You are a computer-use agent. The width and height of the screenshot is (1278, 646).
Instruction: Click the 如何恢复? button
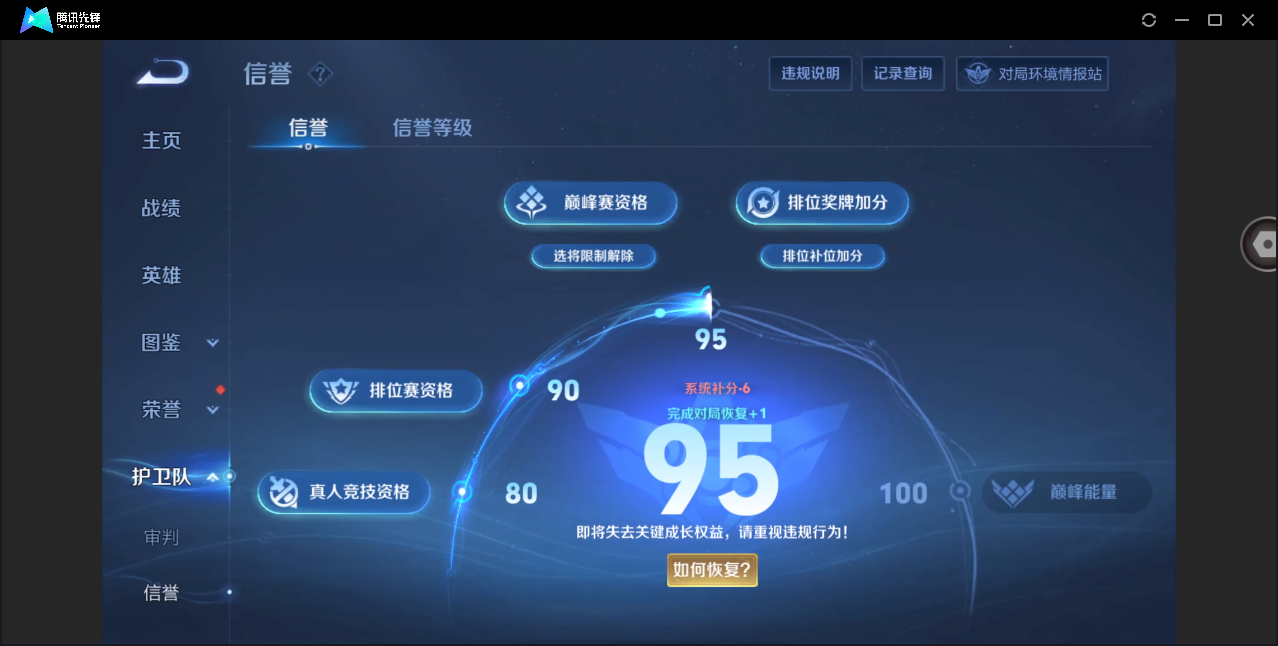point(712,570)
